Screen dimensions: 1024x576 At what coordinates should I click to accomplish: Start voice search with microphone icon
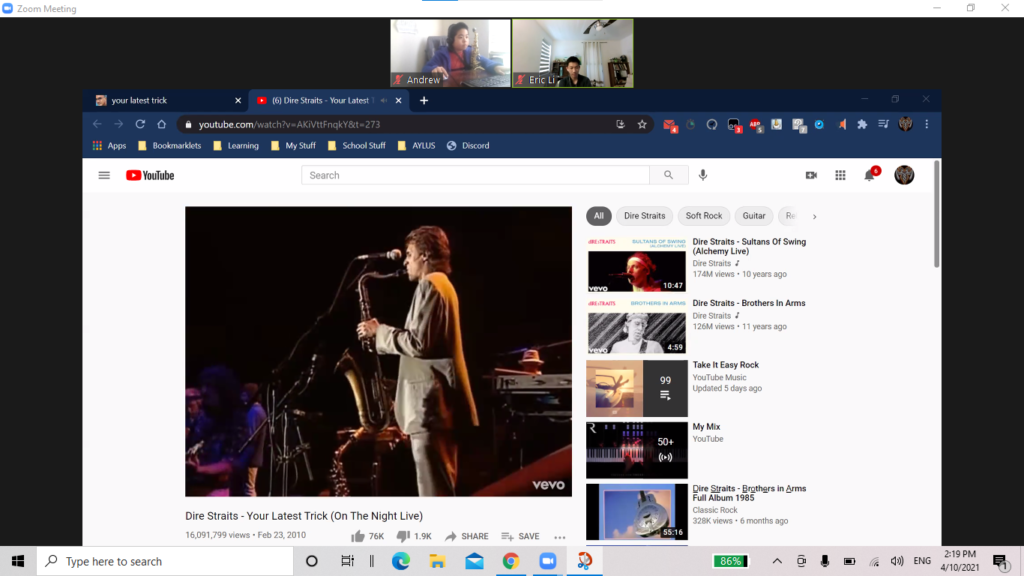point(703,175)
